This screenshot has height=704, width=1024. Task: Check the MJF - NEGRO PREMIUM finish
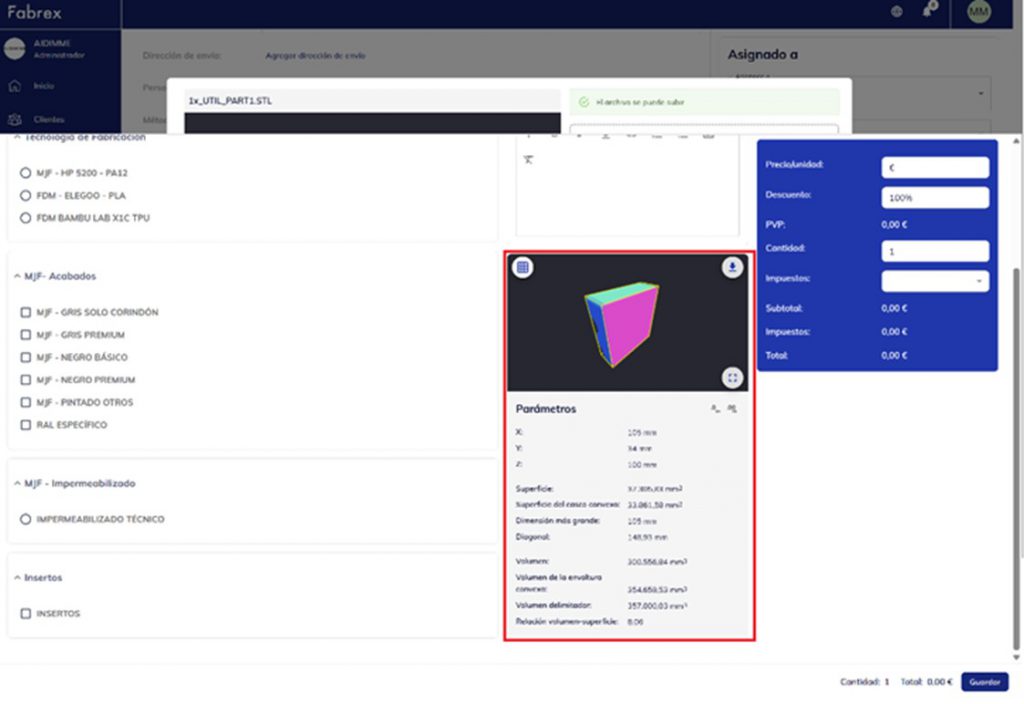click(x=26, y=380)
